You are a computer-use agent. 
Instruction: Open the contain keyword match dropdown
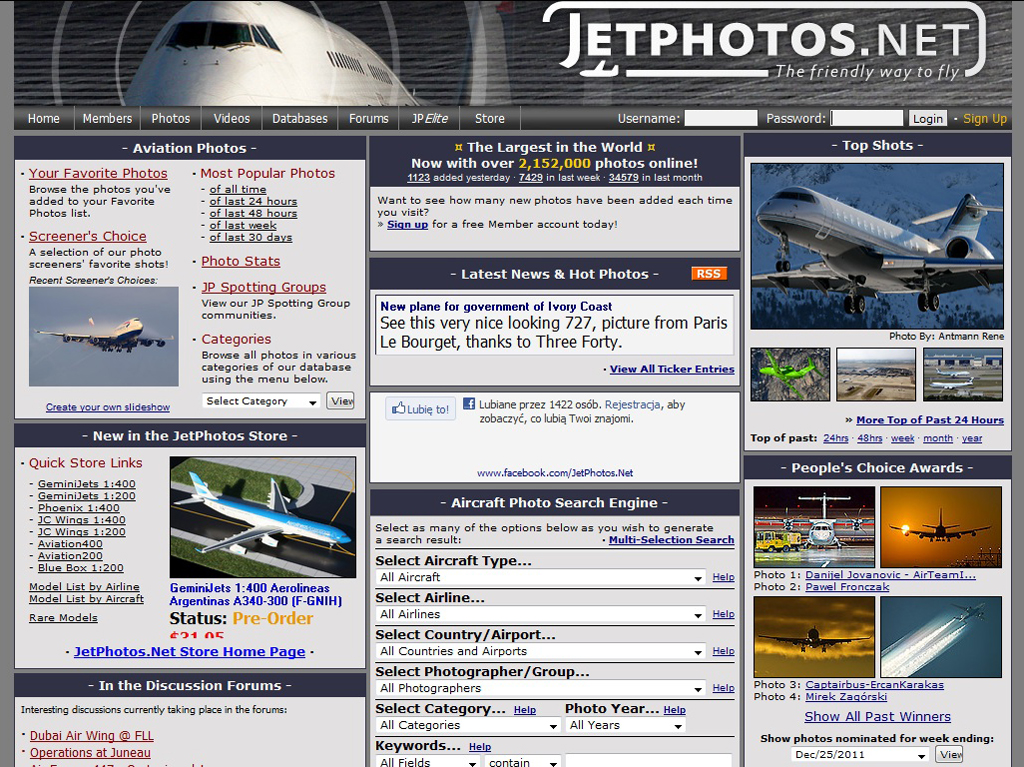[x=522, y=761]
